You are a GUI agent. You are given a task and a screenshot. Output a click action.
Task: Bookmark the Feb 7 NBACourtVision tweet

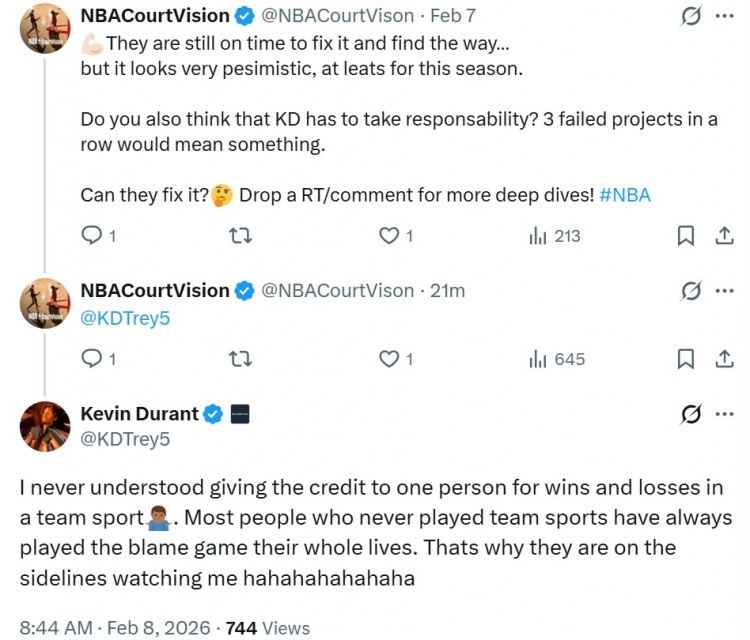(686, 236)
